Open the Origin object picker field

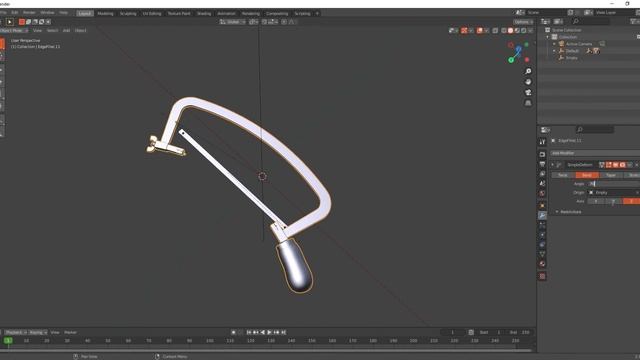tap(613, 193)
